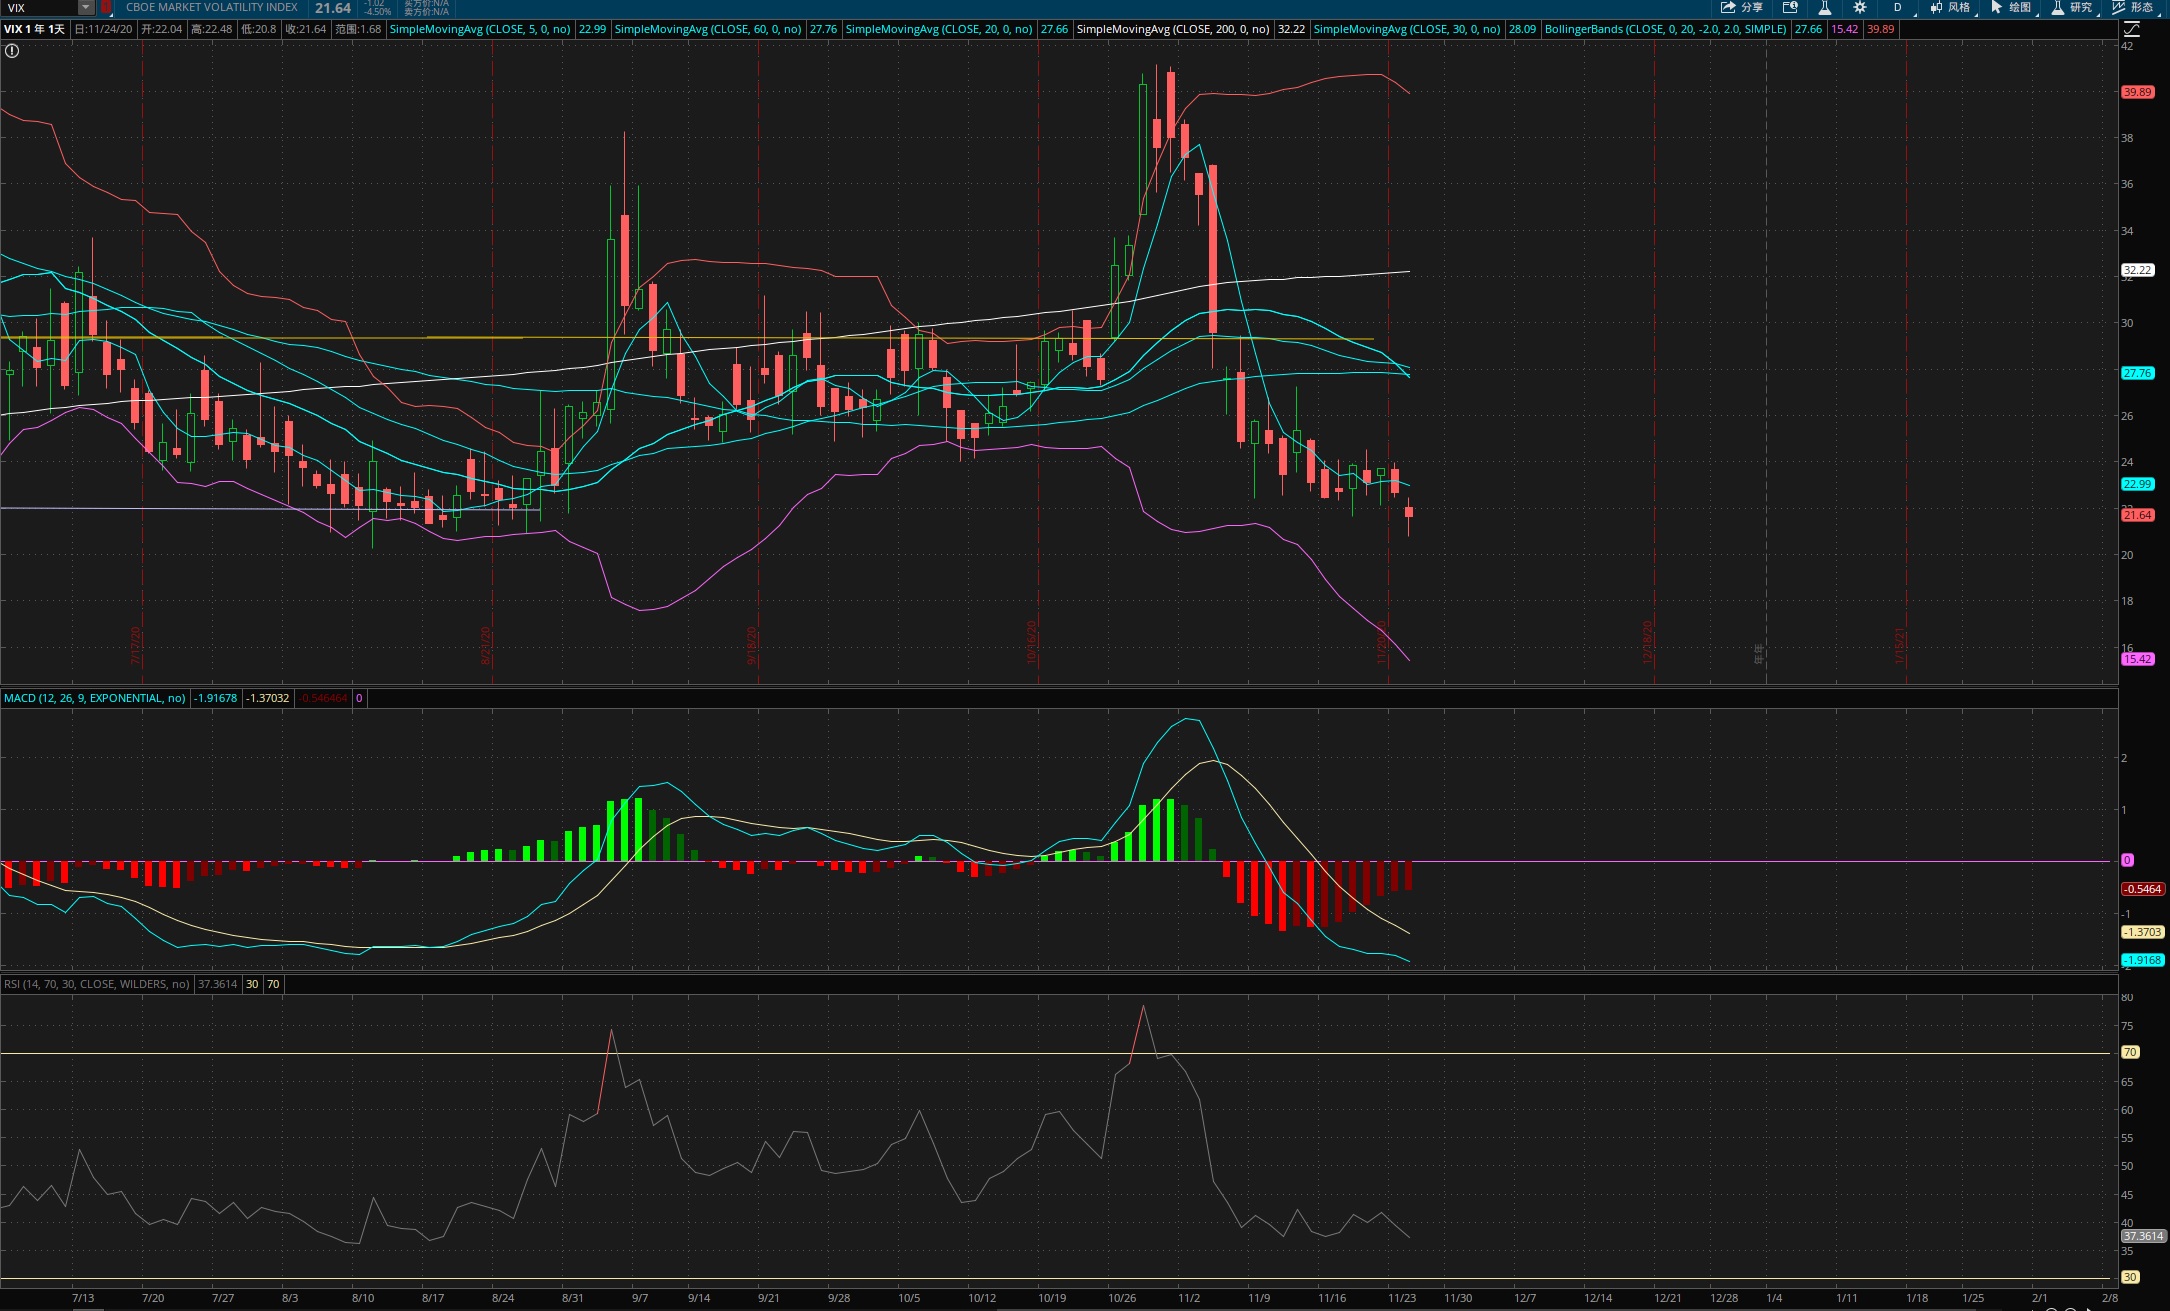This screenshot has height=1311, width=2170.
Task: Open the chart info window icon
Action: tap(1790, 8)
